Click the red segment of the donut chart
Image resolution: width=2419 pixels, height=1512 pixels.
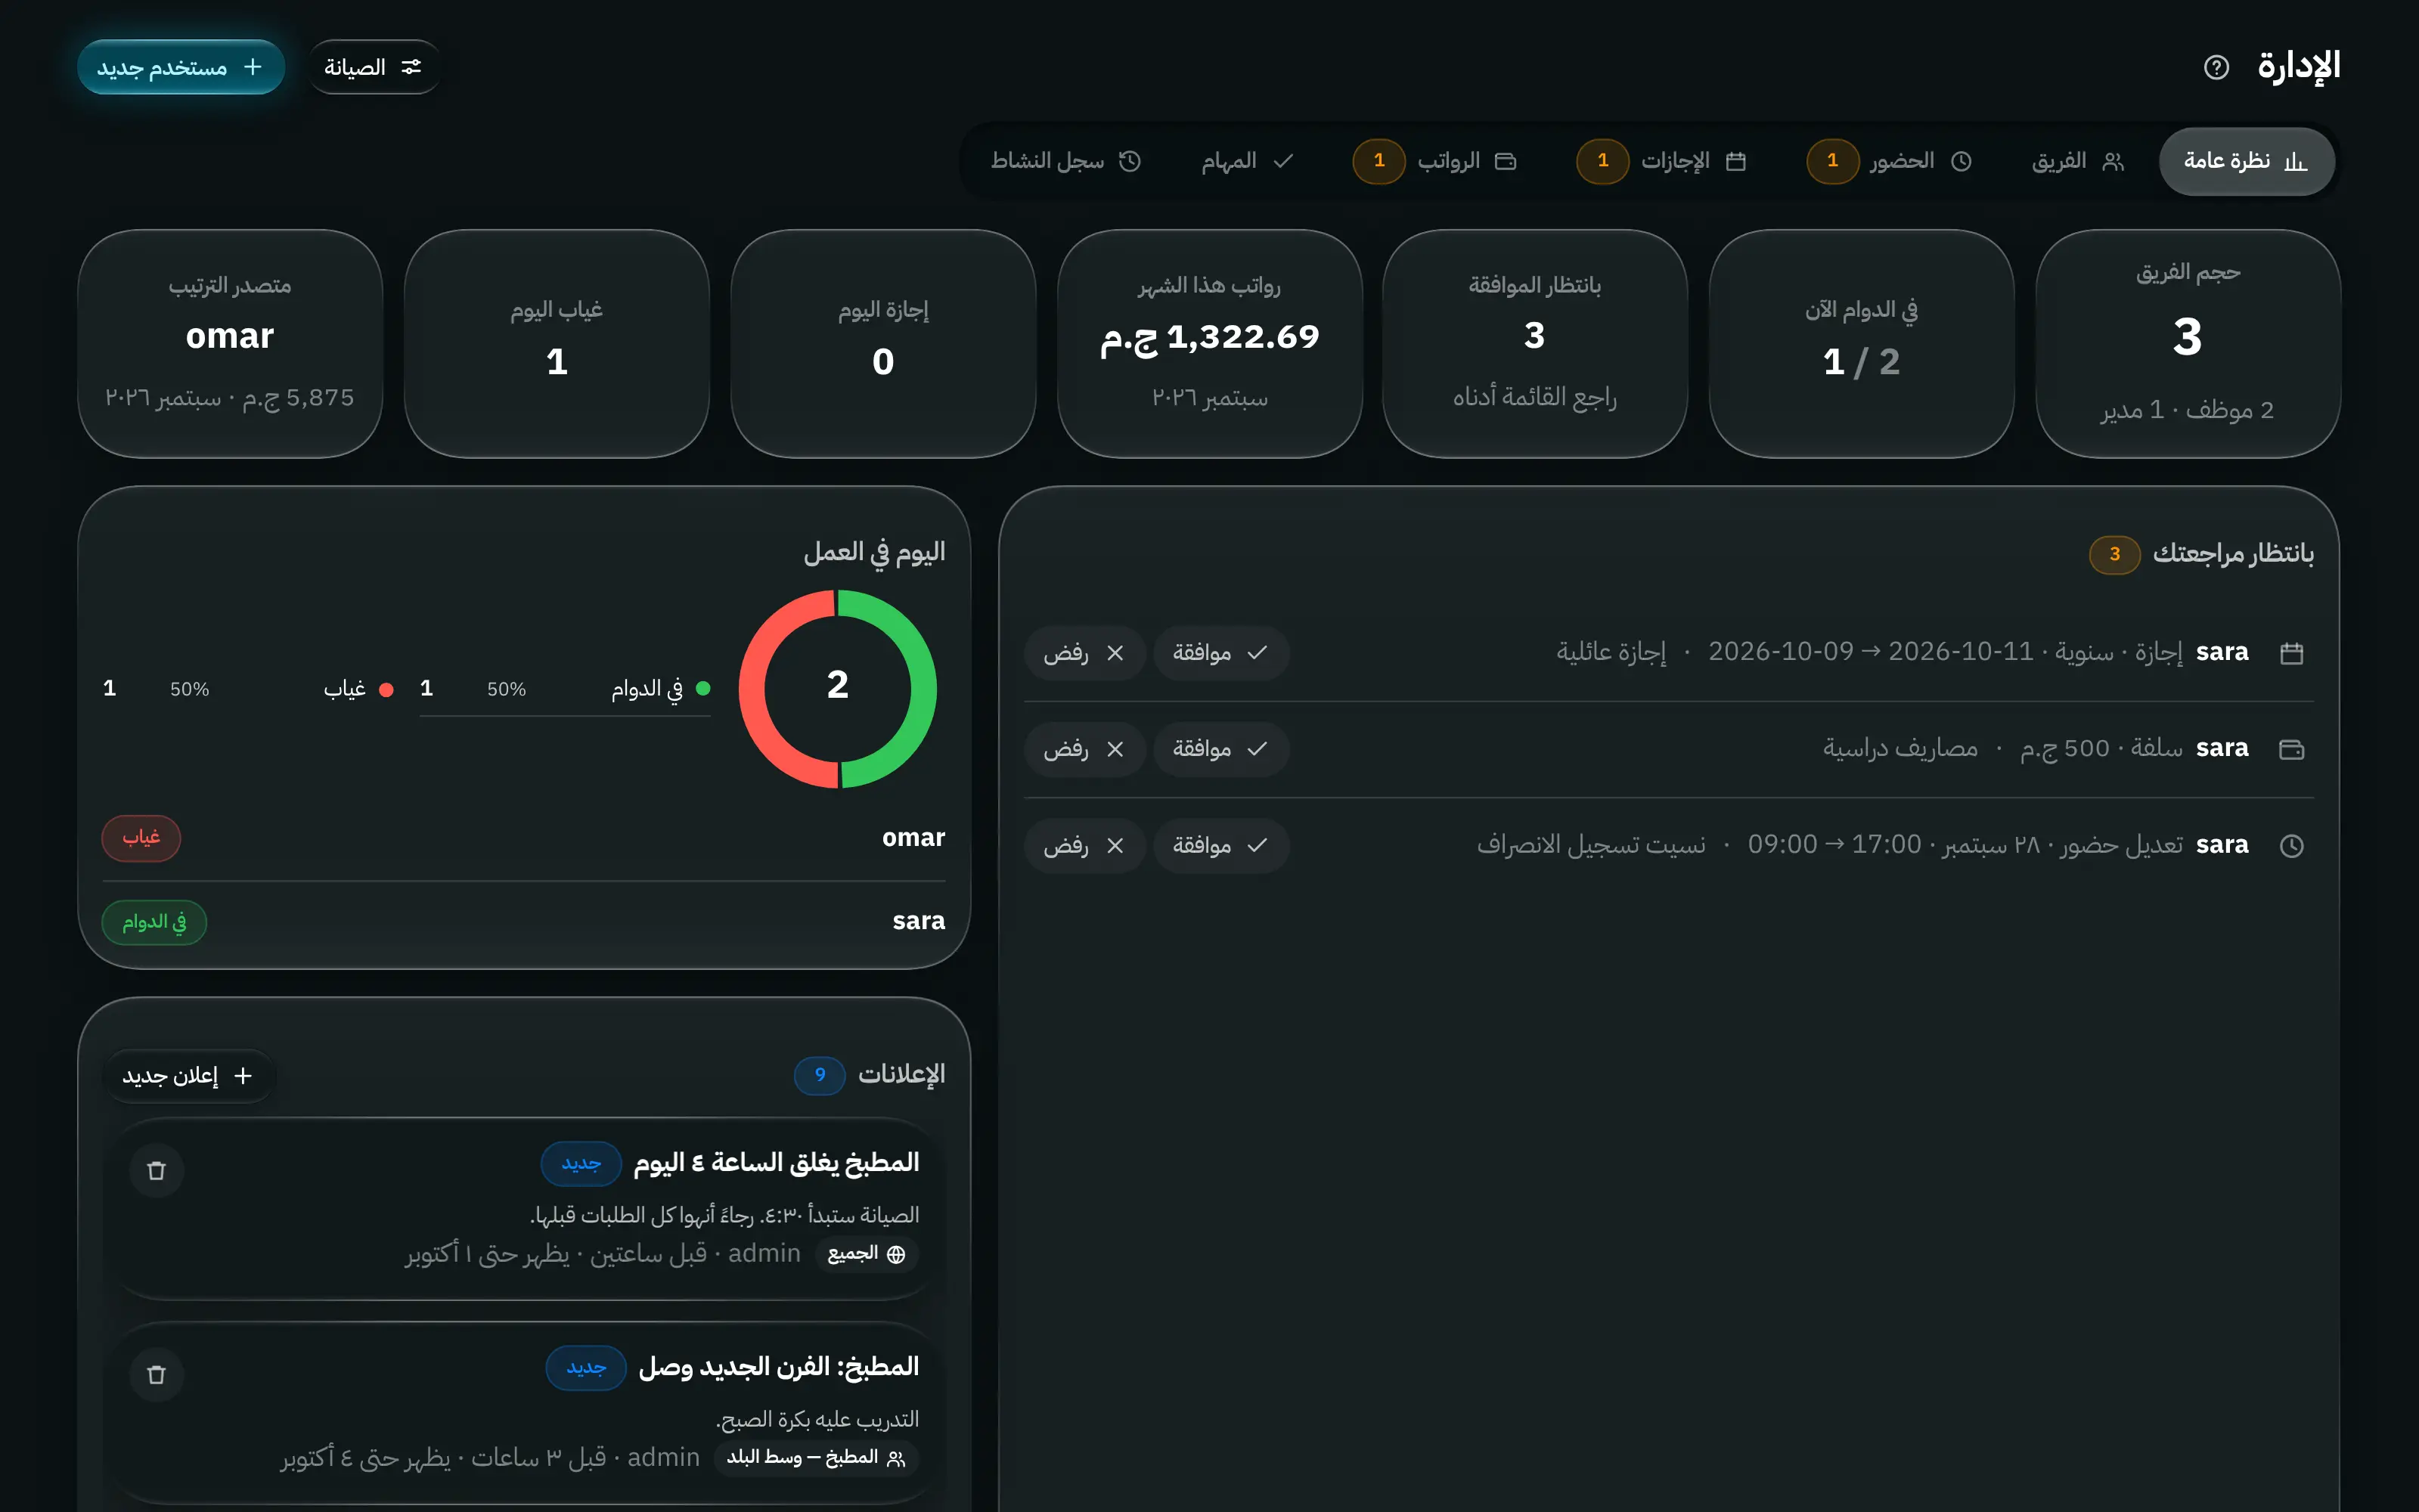coord(752,689)
